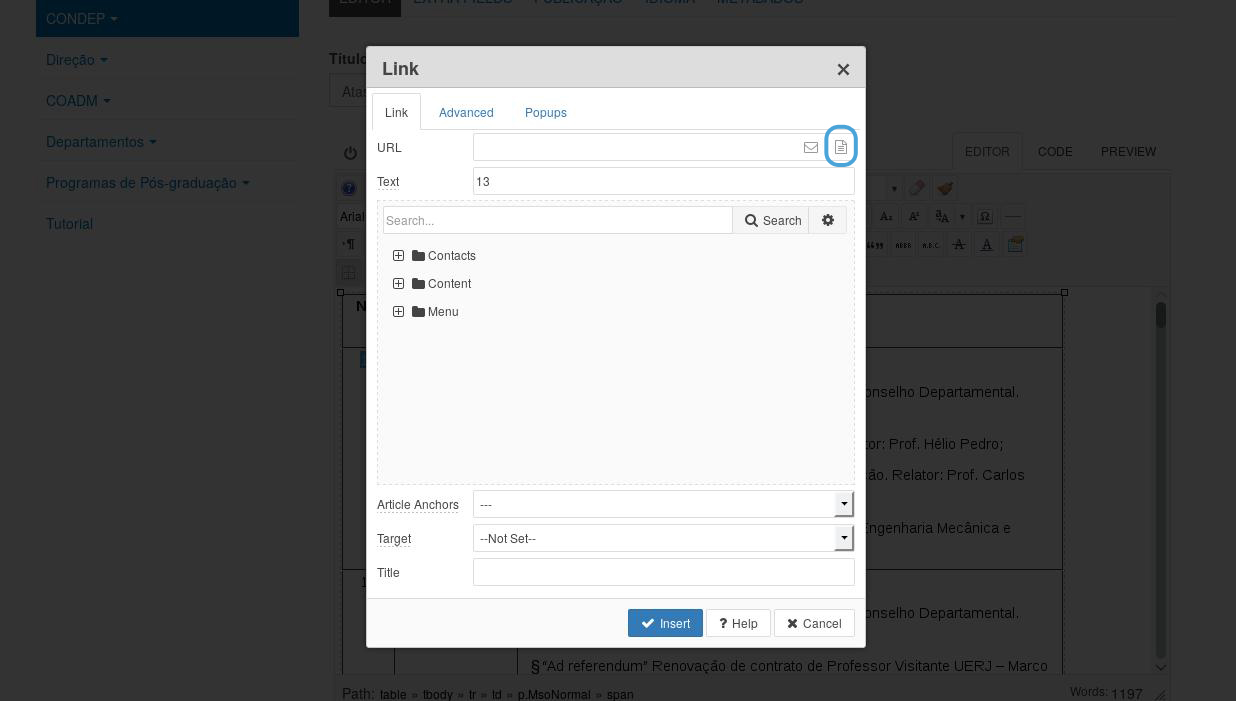
Task: Click the strikethrough A icon
Action: pyautogui.click(x=959, y=245)
